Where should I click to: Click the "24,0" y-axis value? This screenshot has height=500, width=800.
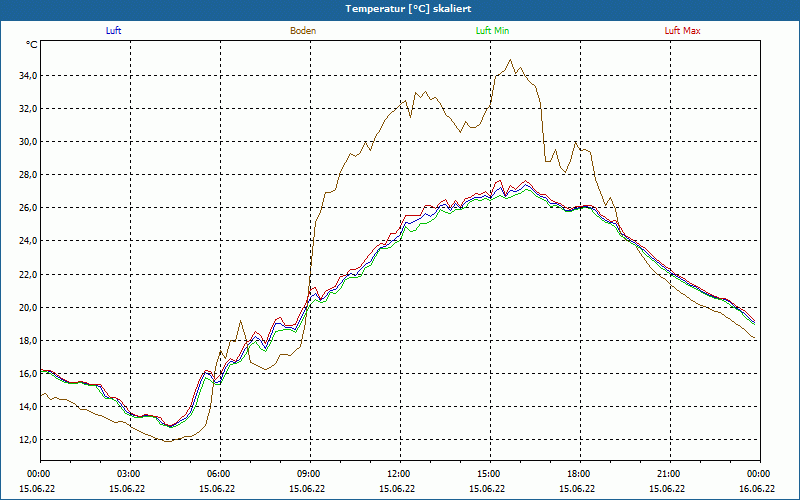tap(28, 241)
